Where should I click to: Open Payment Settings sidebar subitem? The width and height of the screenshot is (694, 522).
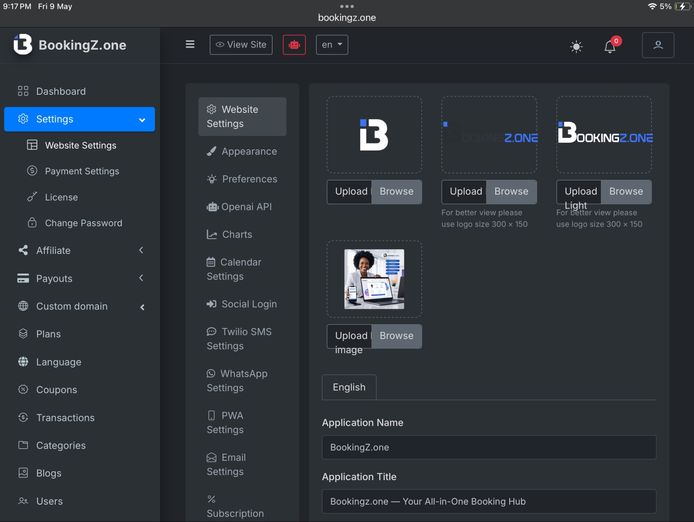tap(80, 171)
